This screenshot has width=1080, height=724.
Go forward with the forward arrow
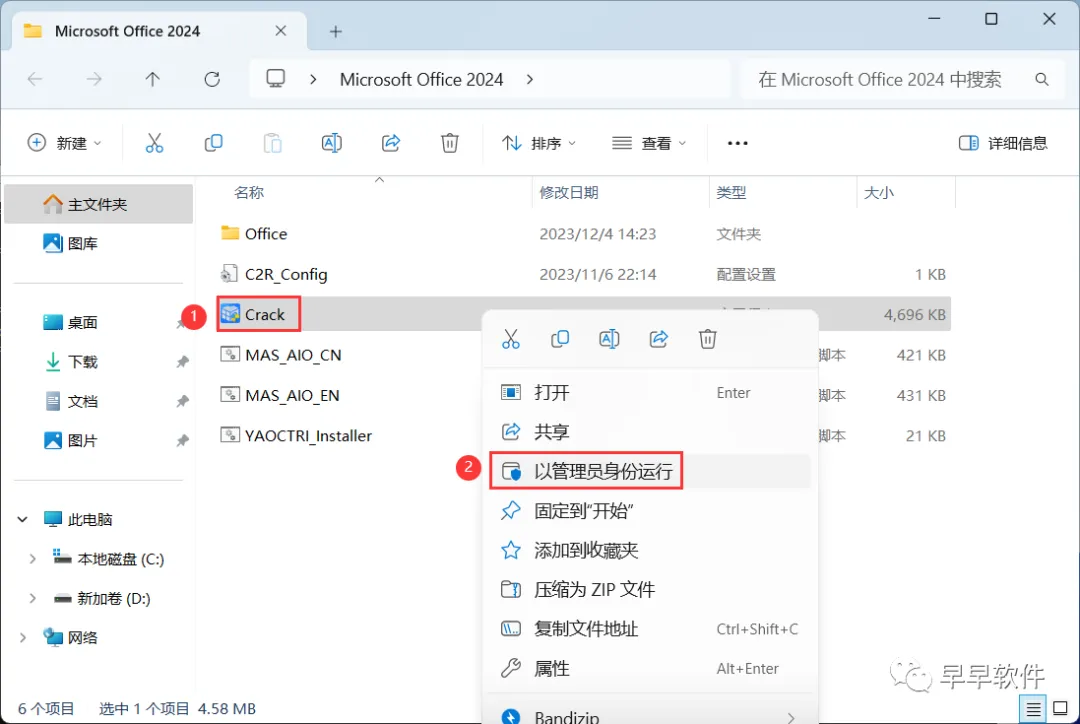click(94, 79)
